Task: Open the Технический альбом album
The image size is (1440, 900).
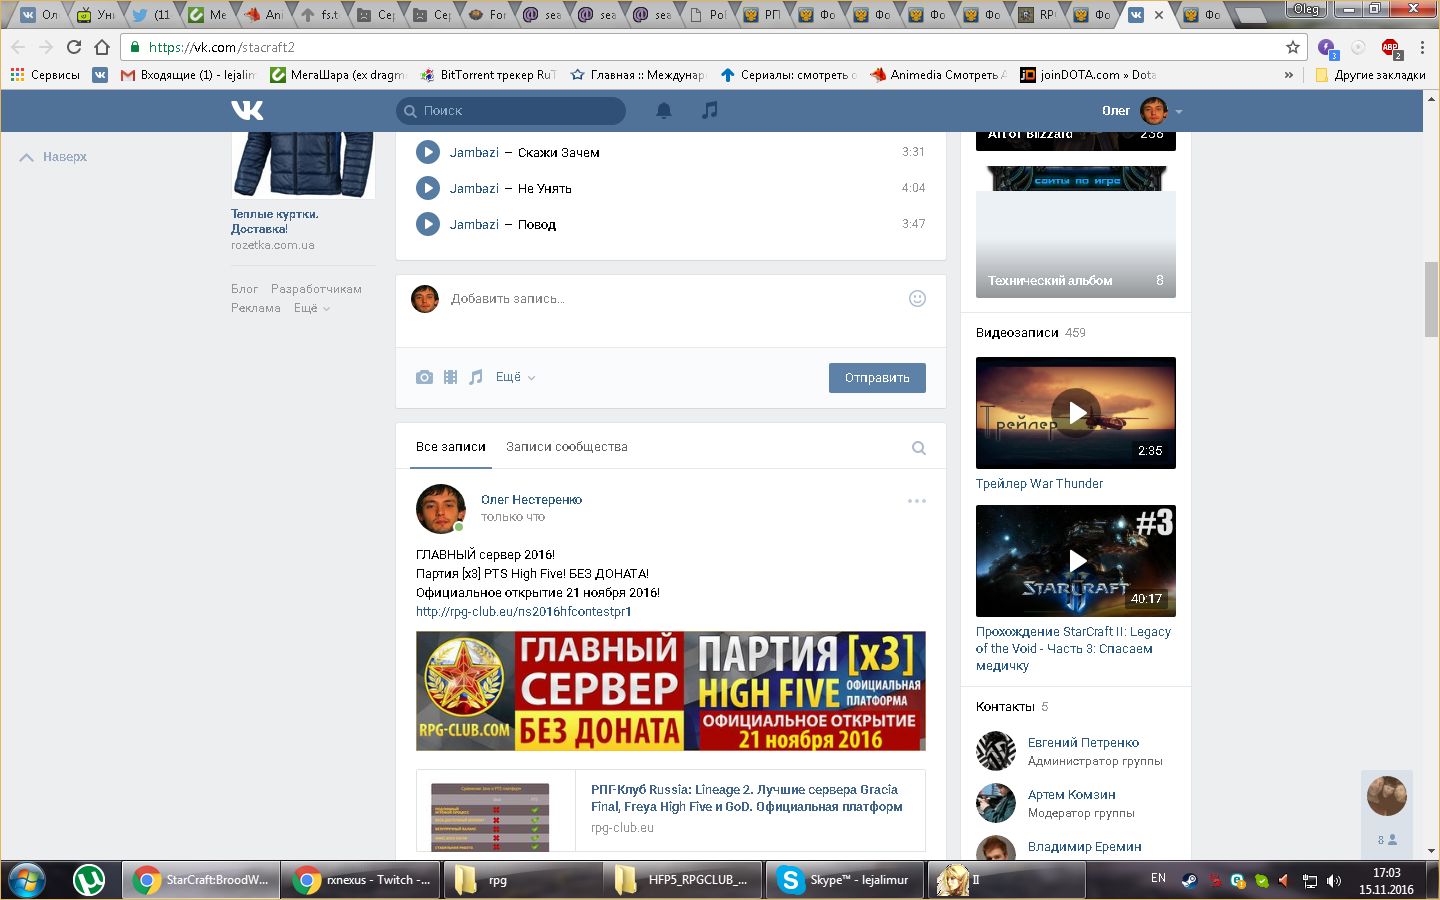Action: 1076,231
